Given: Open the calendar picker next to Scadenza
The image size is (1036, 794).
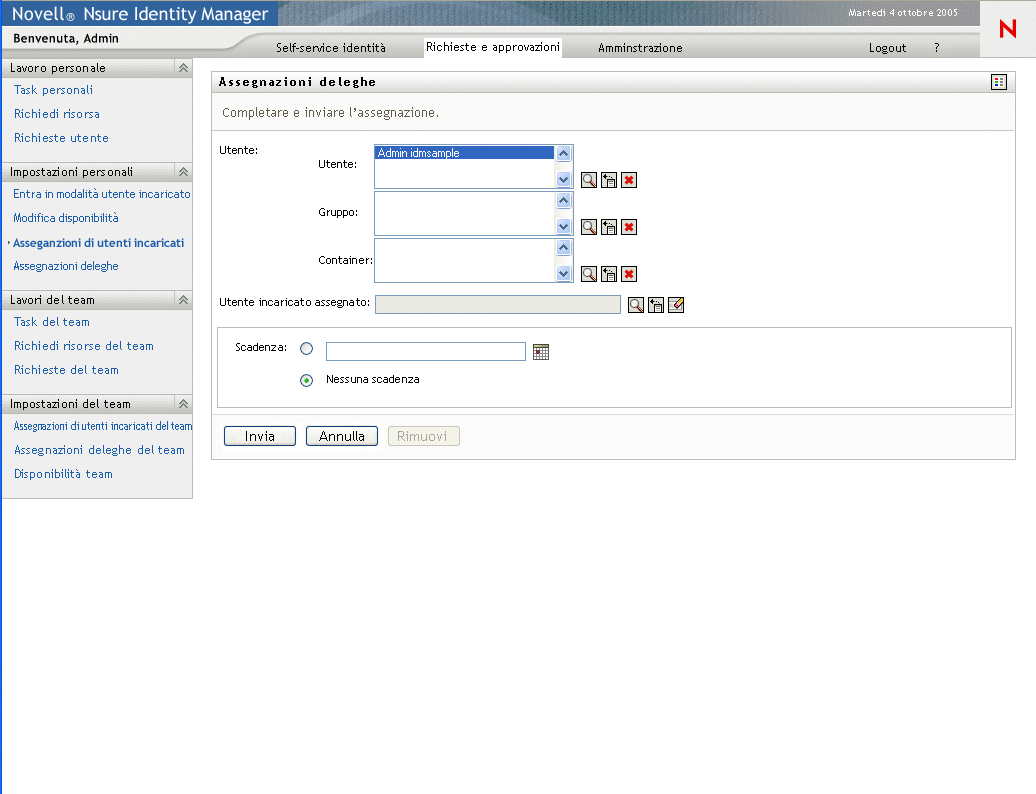Looking at the screenshot, I should tap(541, 352).
